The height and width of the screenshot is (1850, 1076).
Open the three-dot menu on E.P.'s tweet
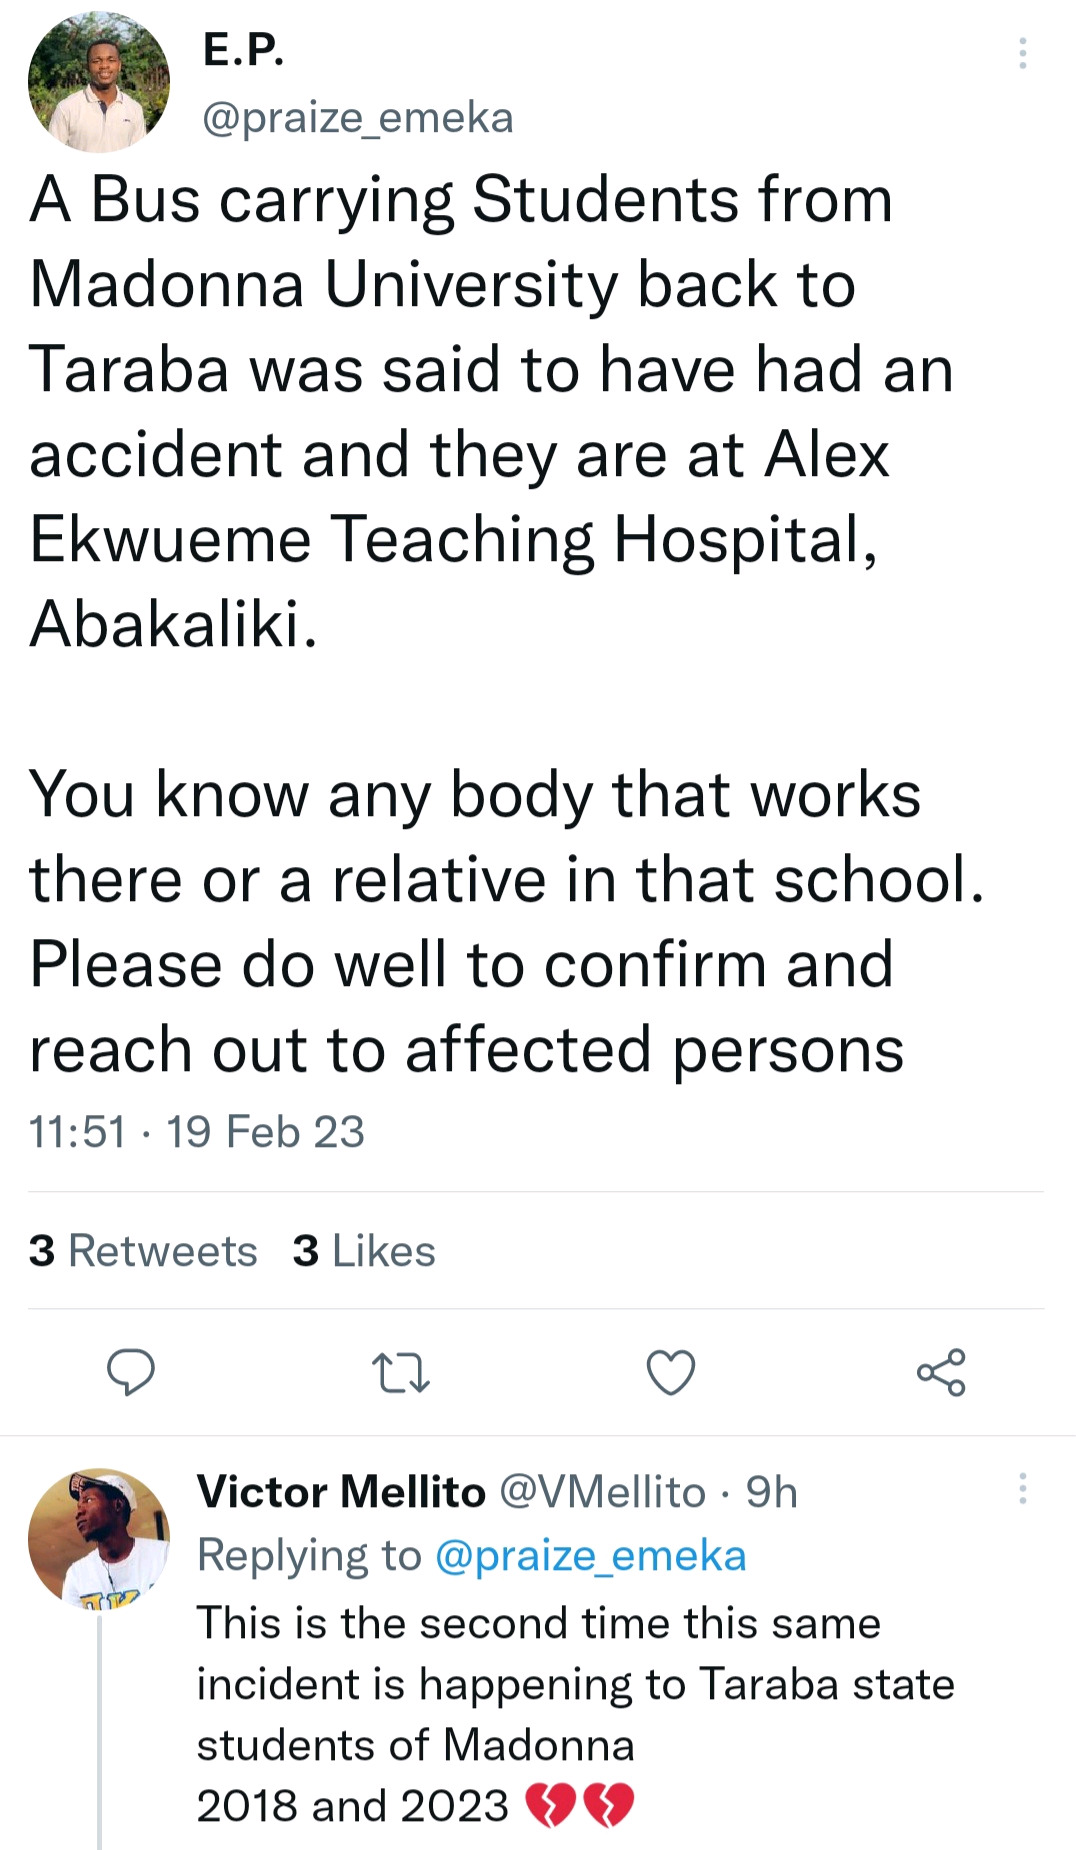1022,53
